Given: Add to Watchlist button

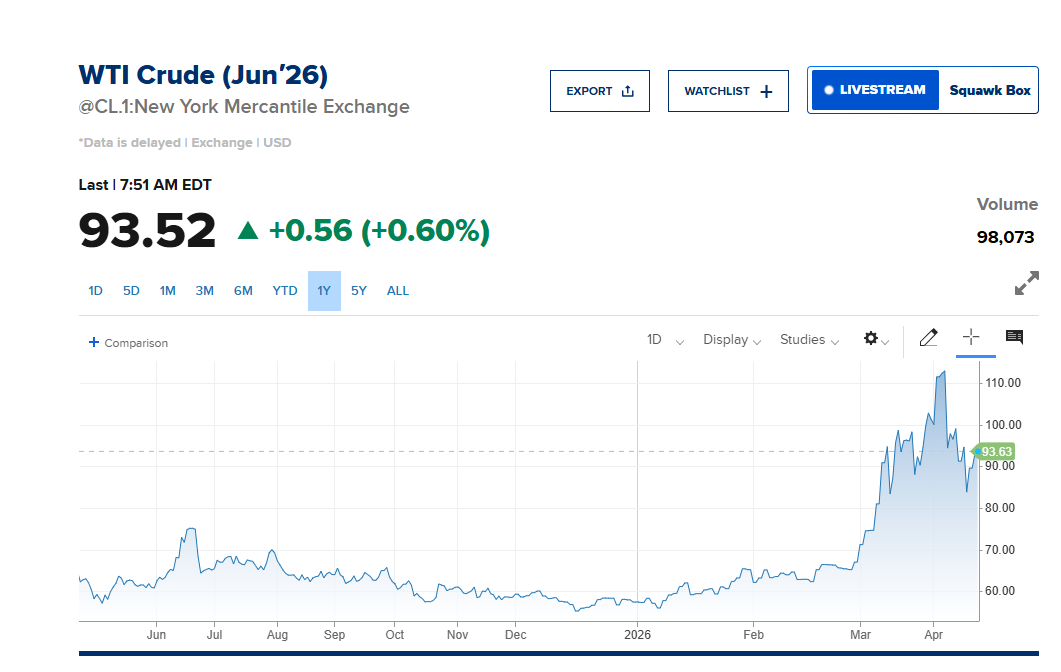Looking at the screenshot, I should tap(728, 91).
